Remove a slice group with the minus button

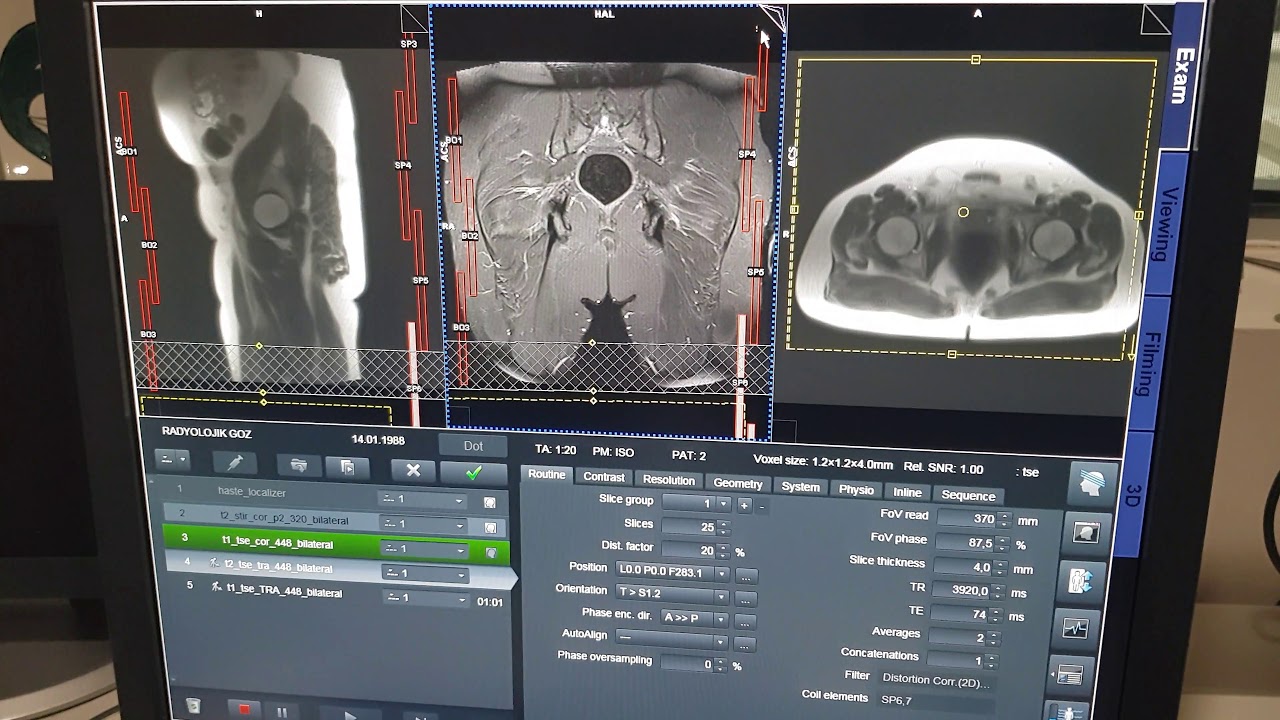click(x=762, y=507)
